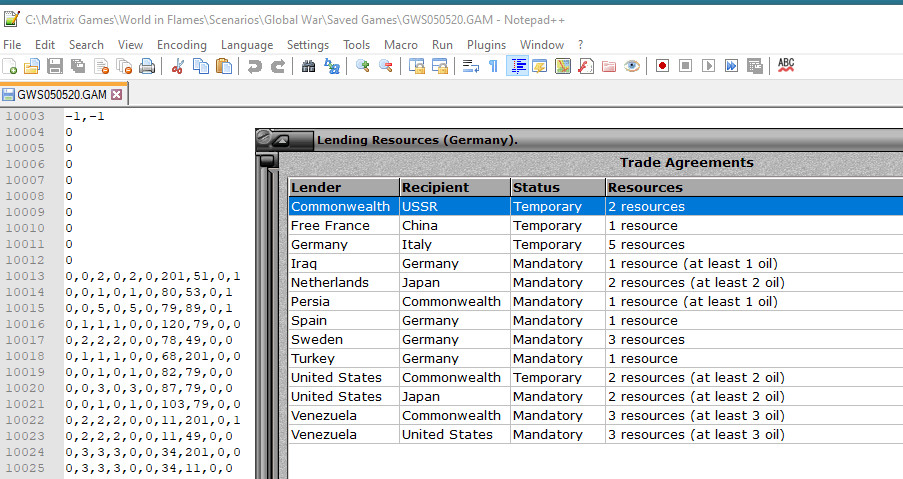
Task: Click the Lender column header
Action: click(x=344, y=187)
